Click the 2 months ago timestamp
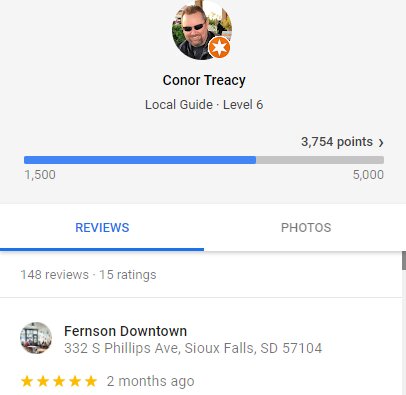The image size is (406, 395). (150, 381)
